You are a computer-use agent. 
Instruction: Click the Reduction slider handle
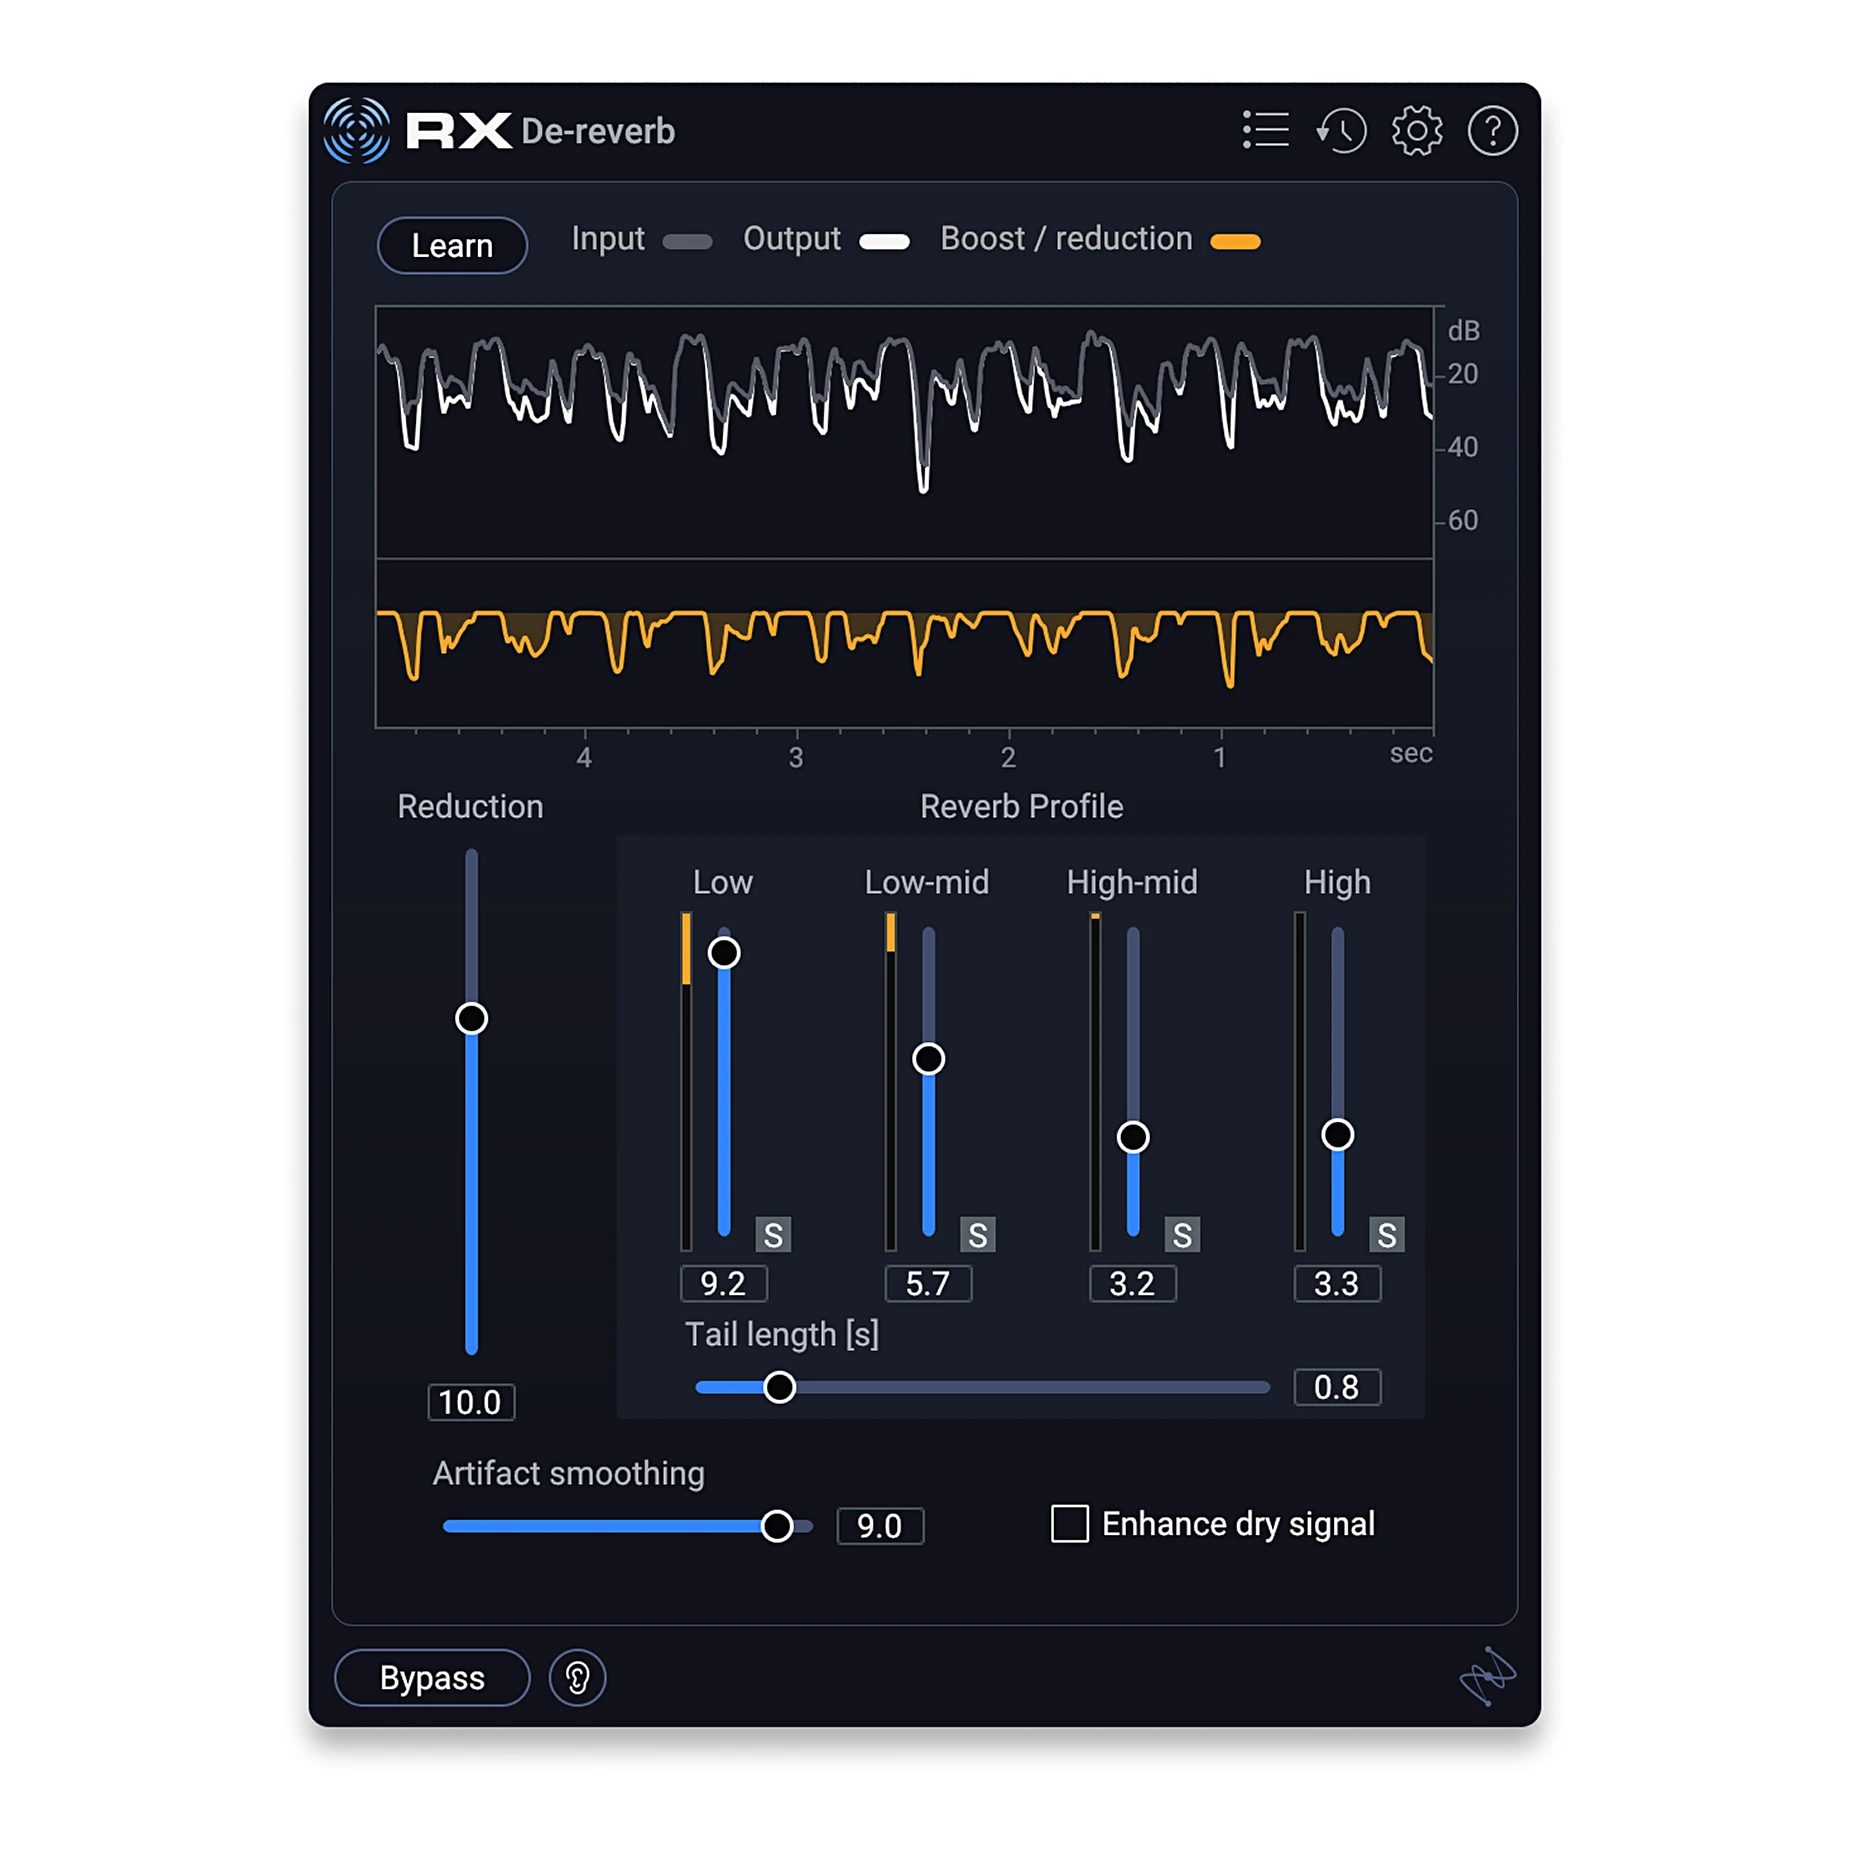click(471, 1018)
